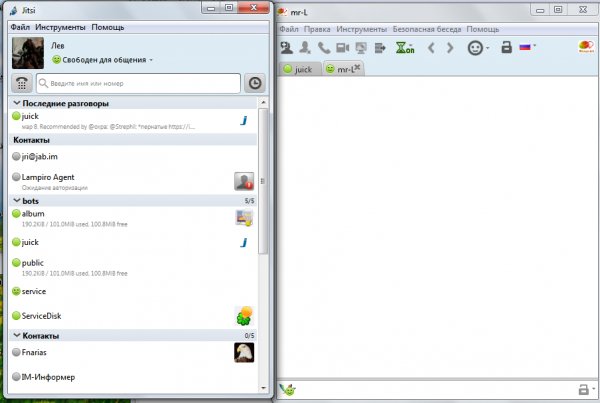Click Fnarias eagle avatar
600x403 pixels.
pos(244,352)
